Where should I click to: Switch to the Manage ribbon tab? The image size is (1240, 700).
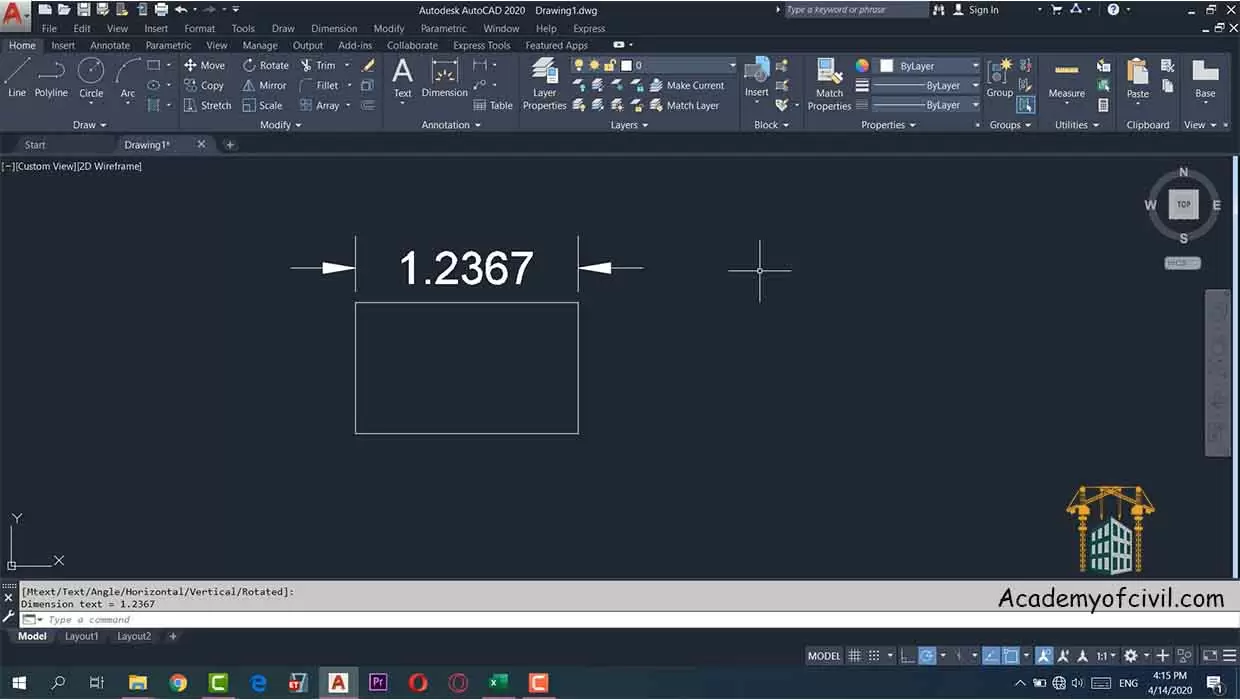click(x=260, y=45)
